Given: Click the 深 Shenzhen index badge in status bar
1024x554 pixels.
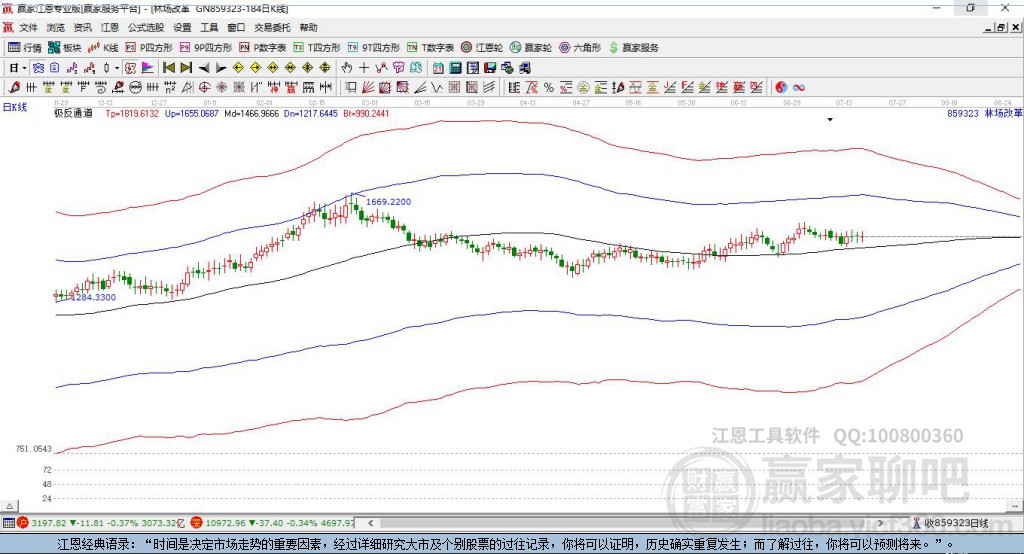Looking at the screenshot, I should (x=197, y=523).
